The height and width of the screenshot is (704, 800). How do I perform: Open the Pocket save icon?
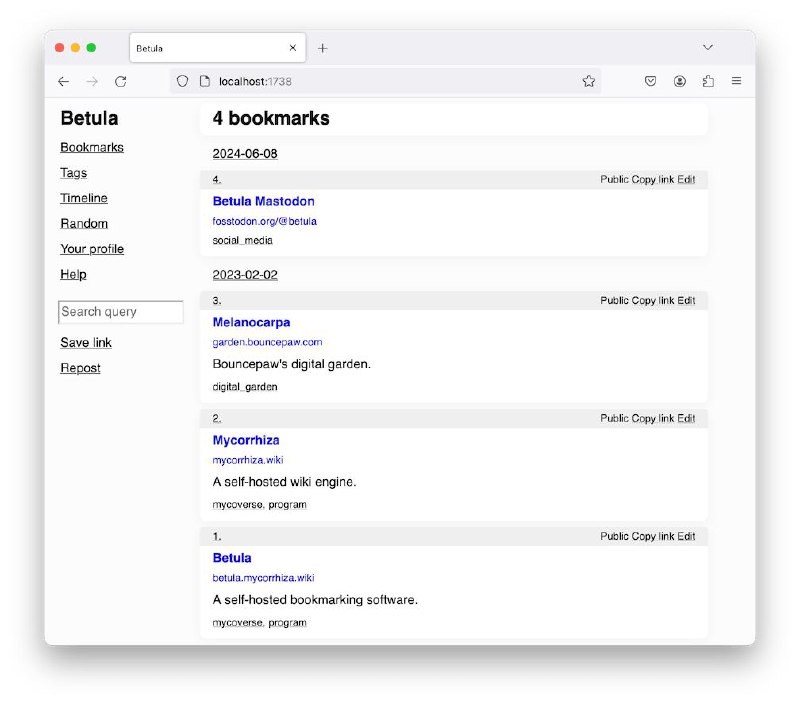click(651, 81)
